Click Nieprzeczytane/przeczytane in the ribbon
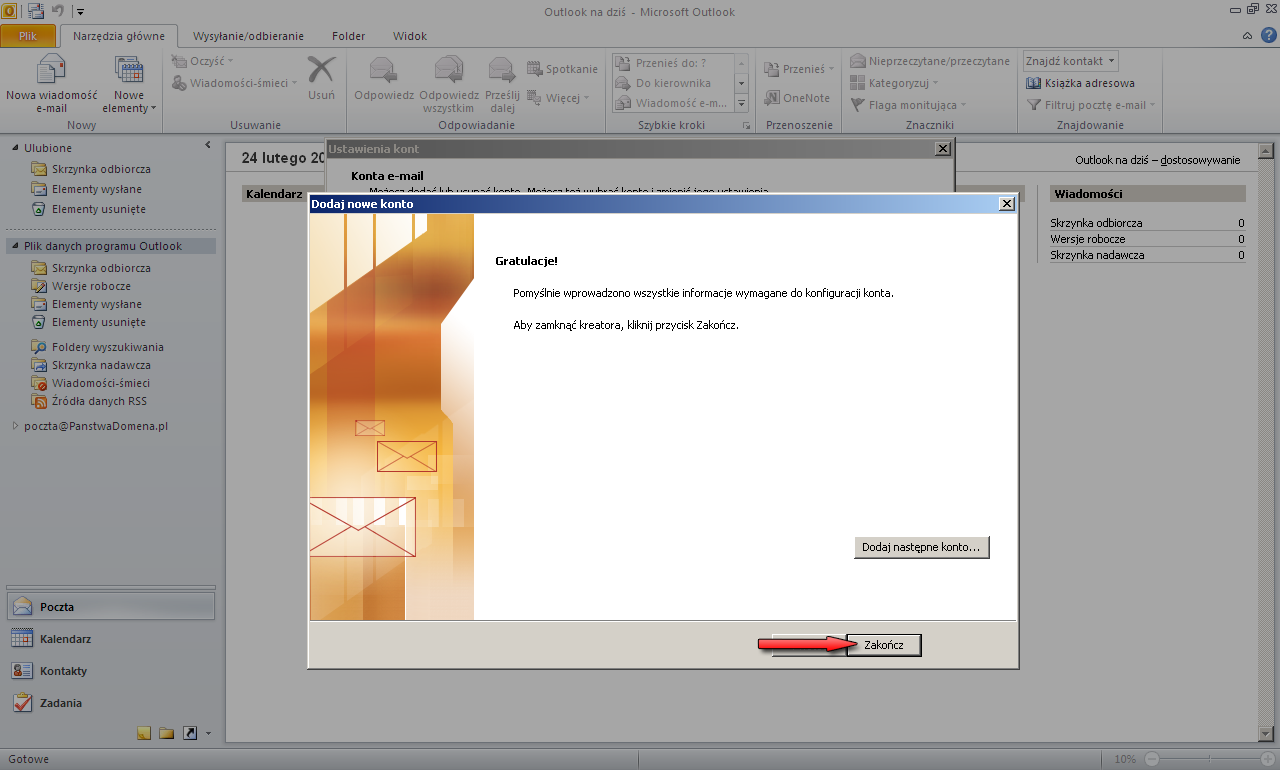Screen dimensions: 1280x770 point(929,61)
